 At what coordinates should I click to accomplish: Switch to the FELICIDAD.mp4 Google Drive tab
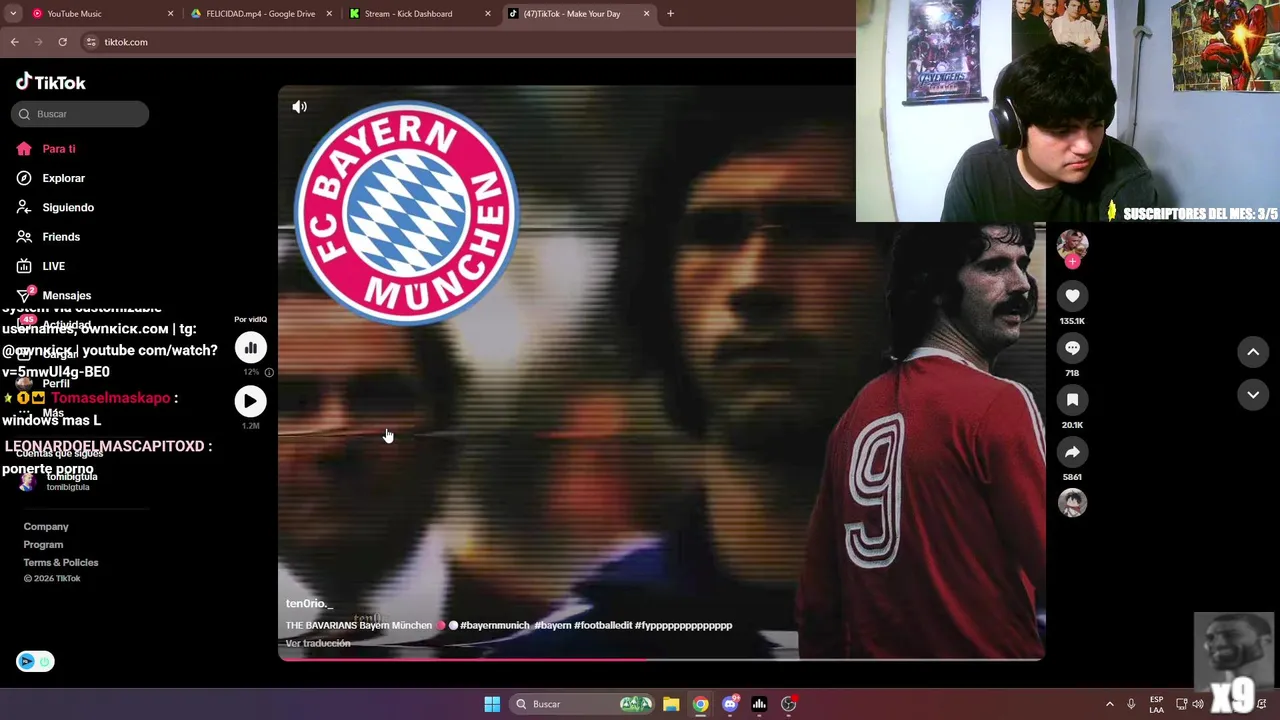click(260, 14)
